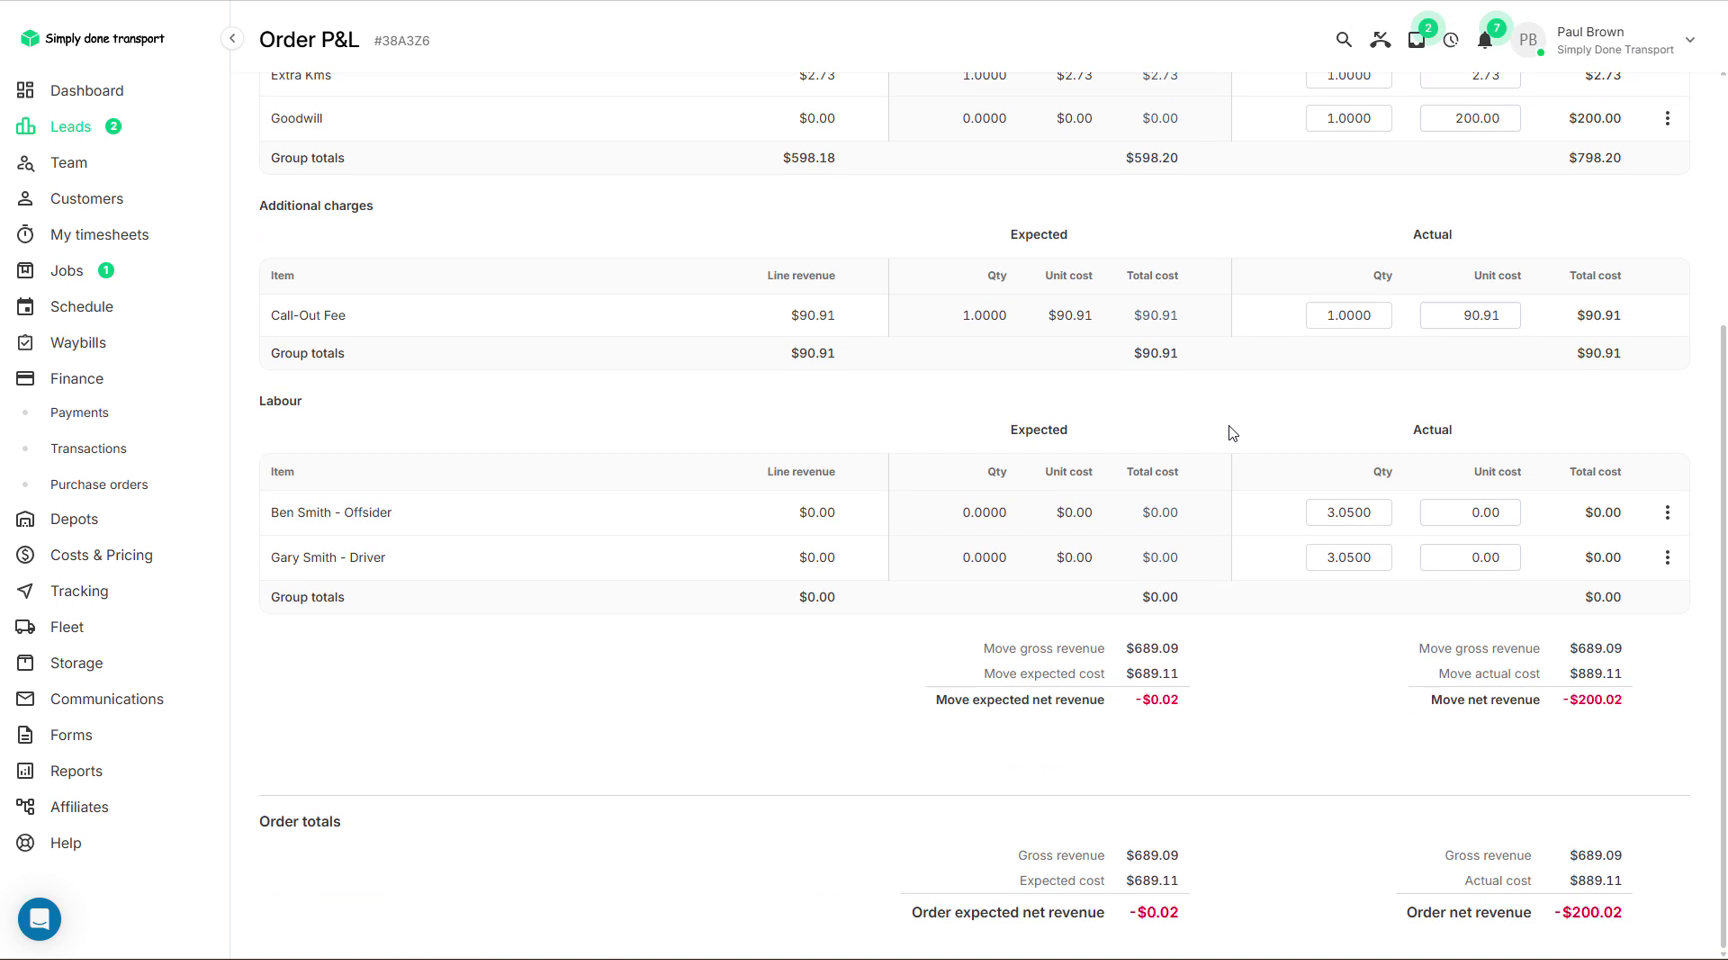Click the Depots warehouse icon
Screen dimensions: 1728x960
pos(25,519)
